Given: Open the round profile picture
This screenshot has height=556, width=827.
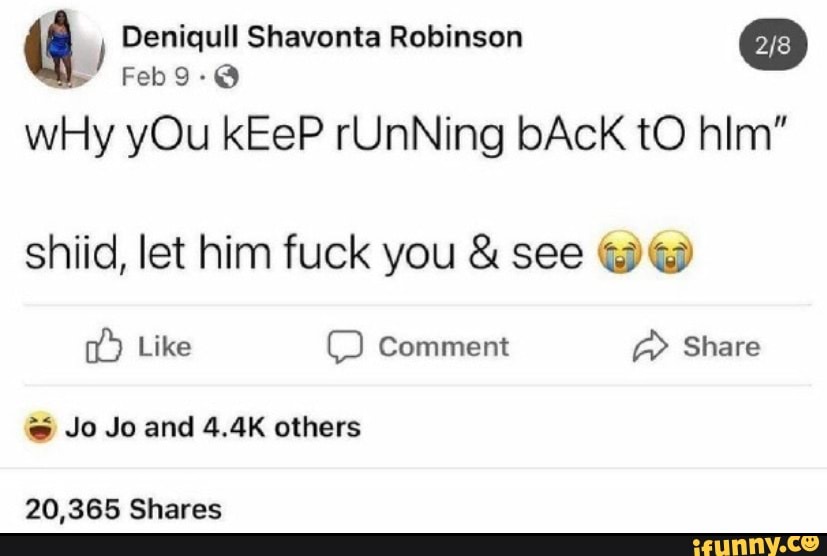Looking at the screenshot, I should tap(64, 48).
